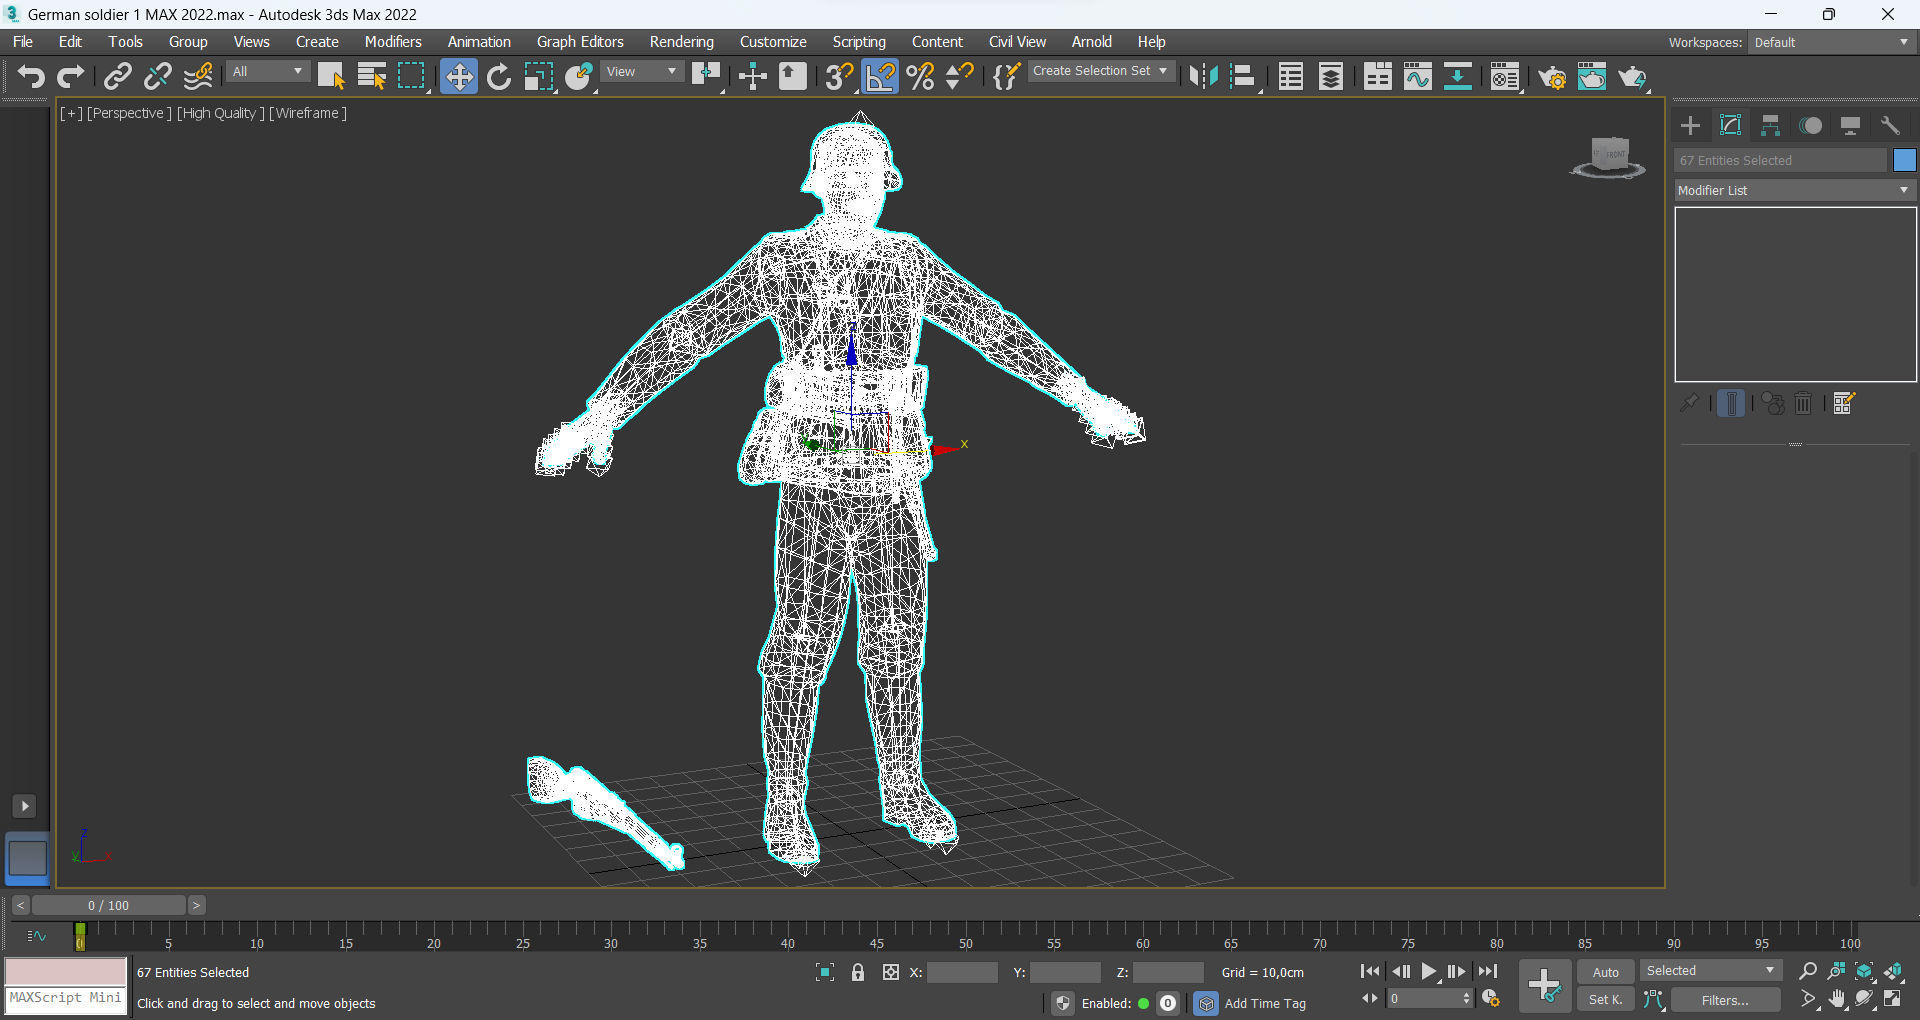Click the object color swatch

point(1904,160)
